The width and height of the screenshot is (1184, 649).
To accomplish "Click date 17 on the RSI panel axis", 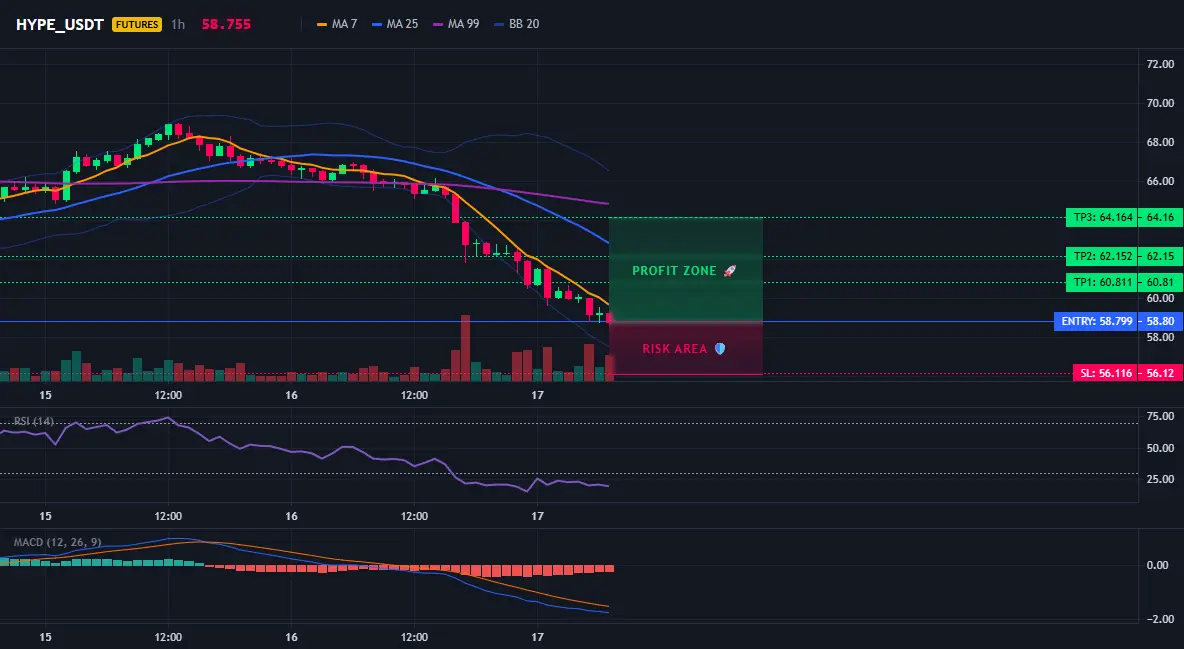I will 538,516.
